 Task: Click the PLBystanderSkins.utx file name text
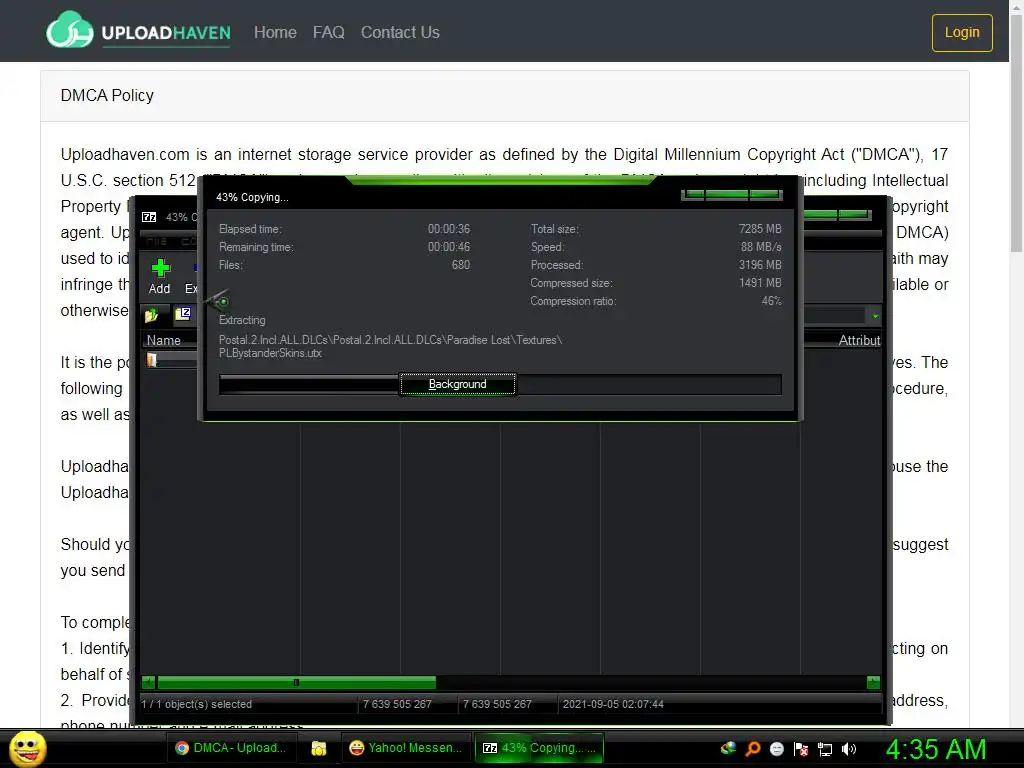tap(270, 353)
